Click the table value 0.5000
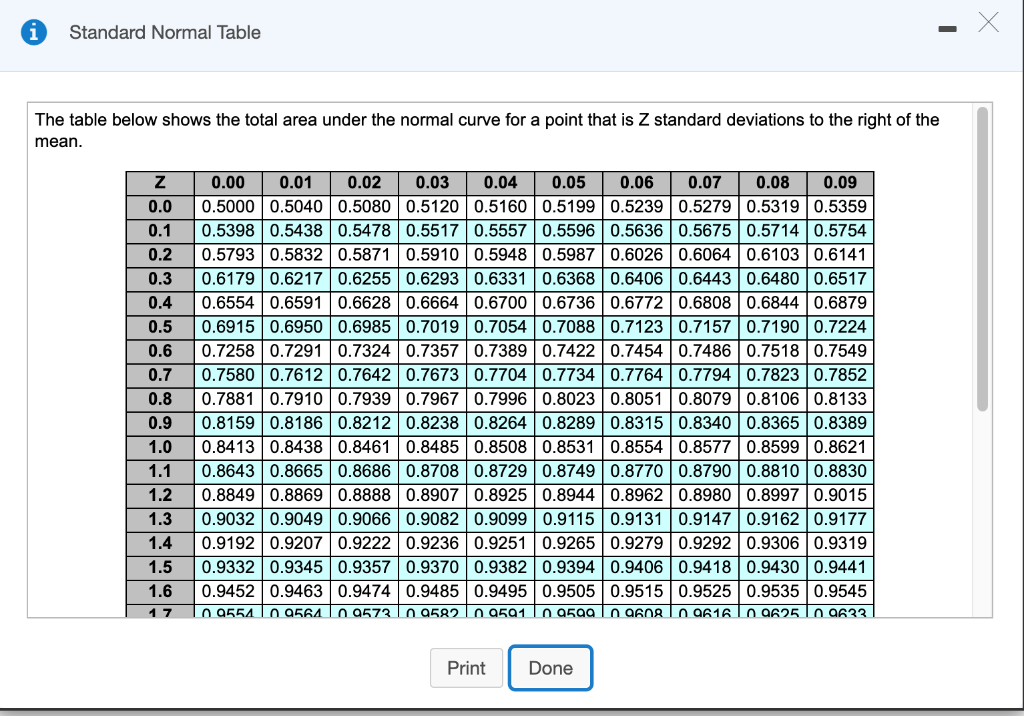The height and width of the screenshot is (716, 1024). pos(228,207)
